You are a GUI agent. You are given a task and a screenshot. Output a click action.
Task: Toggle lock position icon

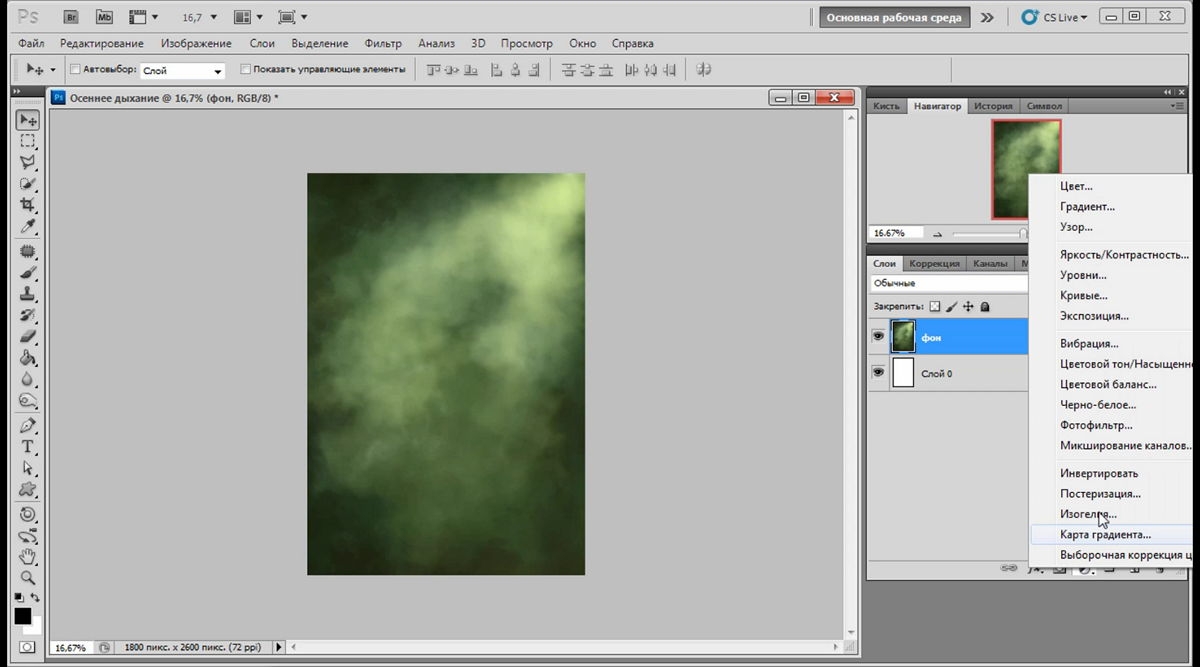tap(968, 307)
